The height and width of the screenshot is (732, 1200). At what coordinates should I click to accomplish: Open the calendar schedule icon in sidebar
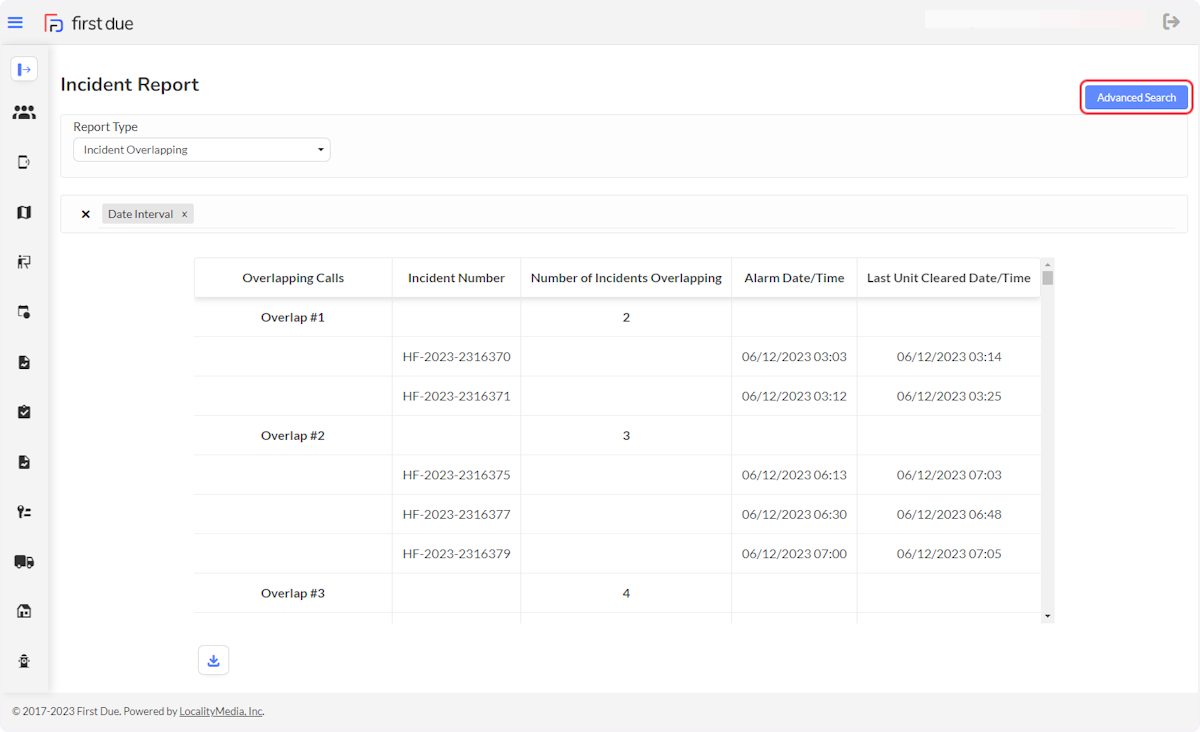[24, 312]
